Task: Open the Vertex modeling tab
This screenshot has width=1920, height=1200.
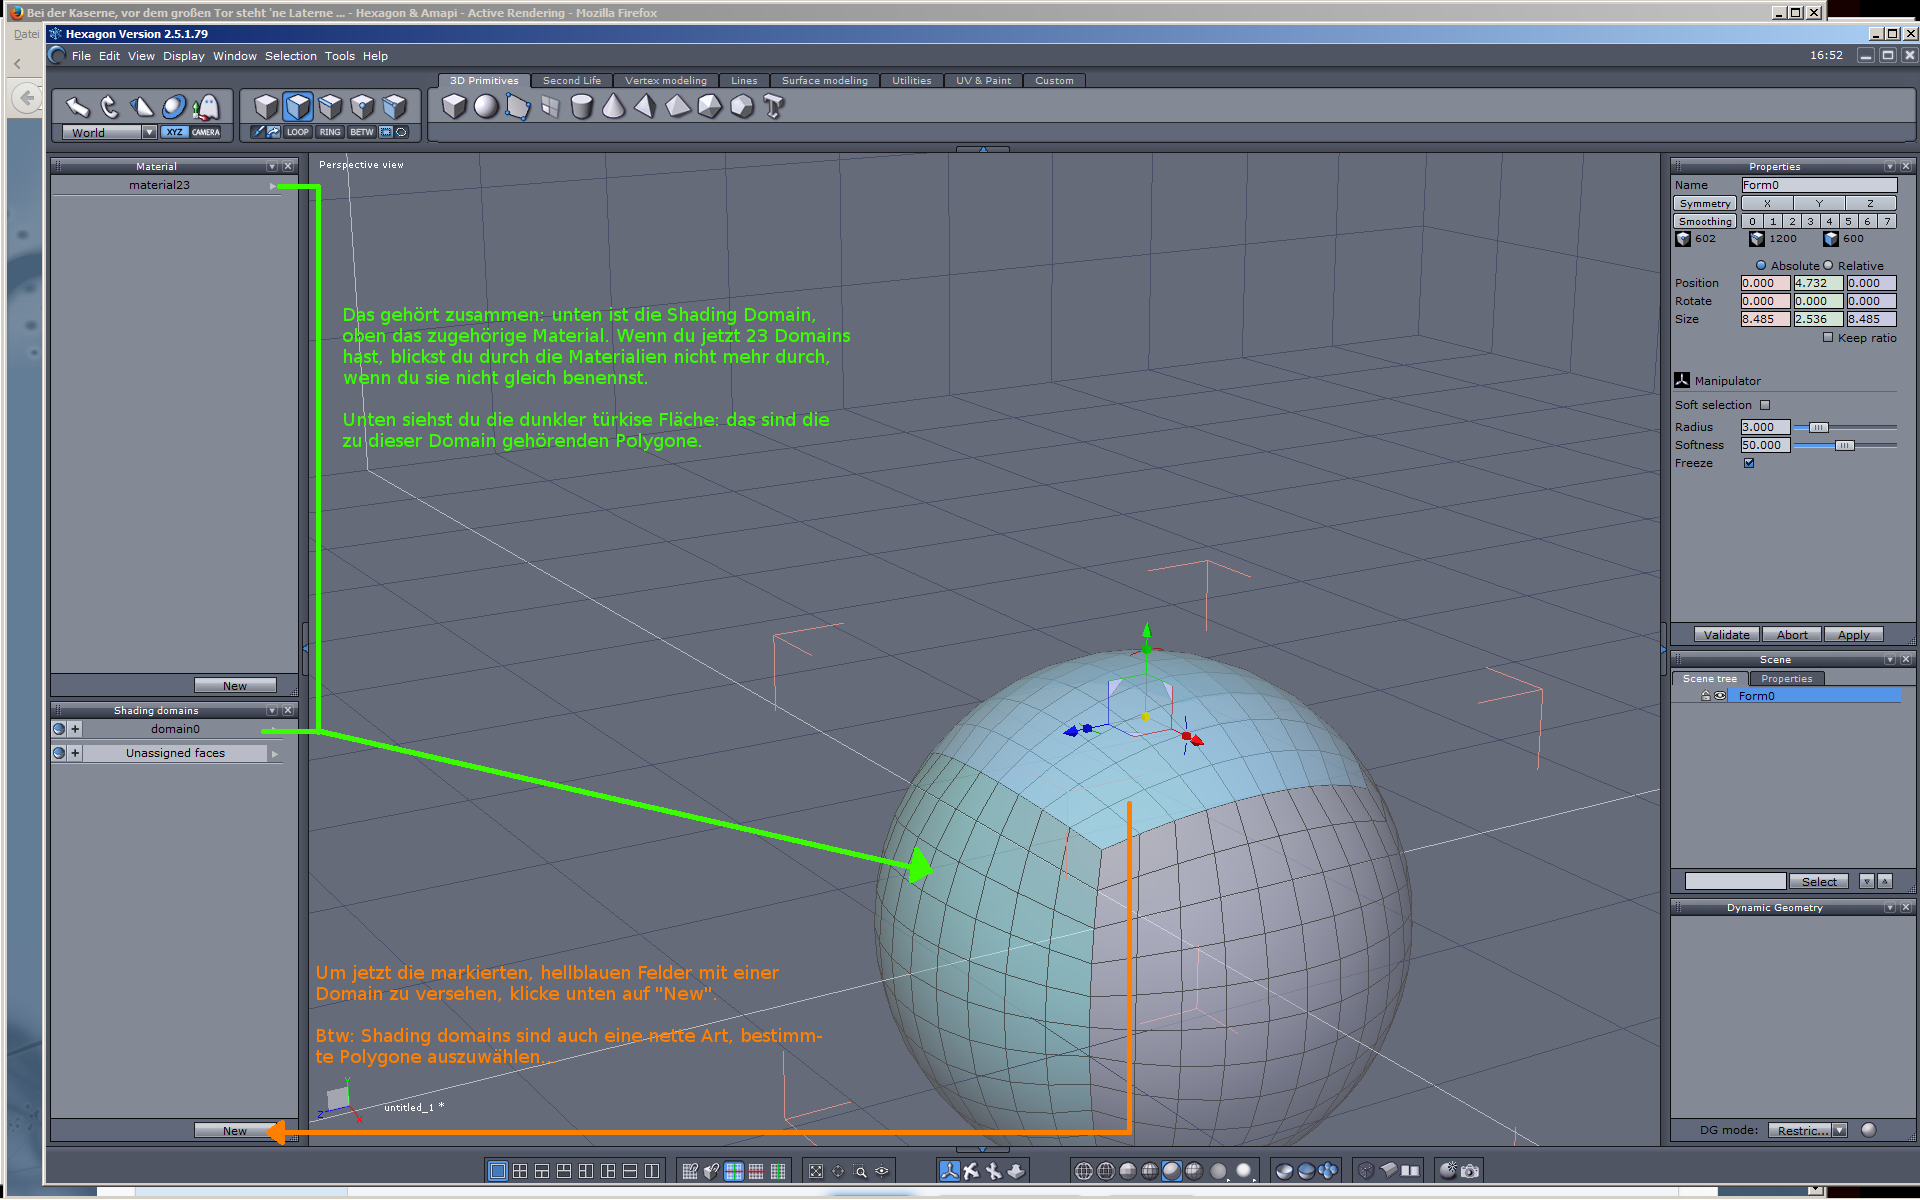Action: pos(665,81)
